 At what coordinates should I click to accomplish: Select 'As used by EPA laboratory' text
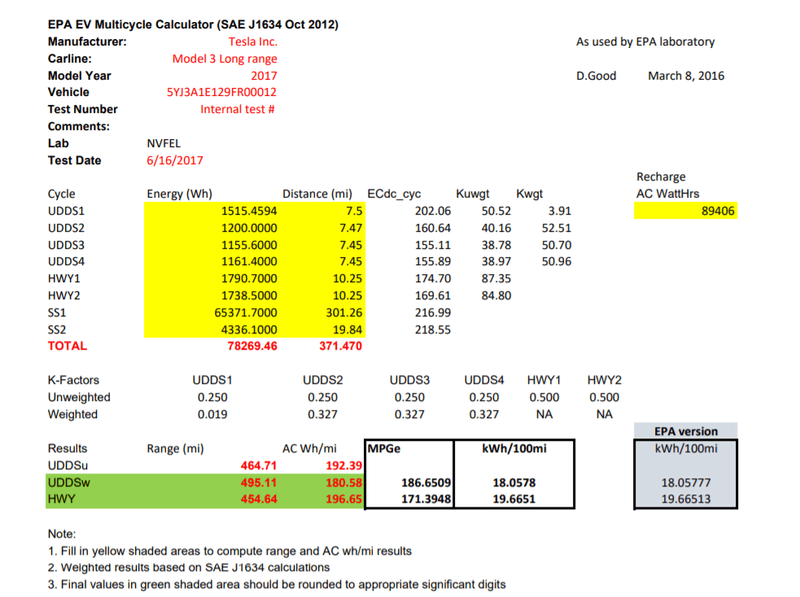pyautogui.click(x=645, y=42)
